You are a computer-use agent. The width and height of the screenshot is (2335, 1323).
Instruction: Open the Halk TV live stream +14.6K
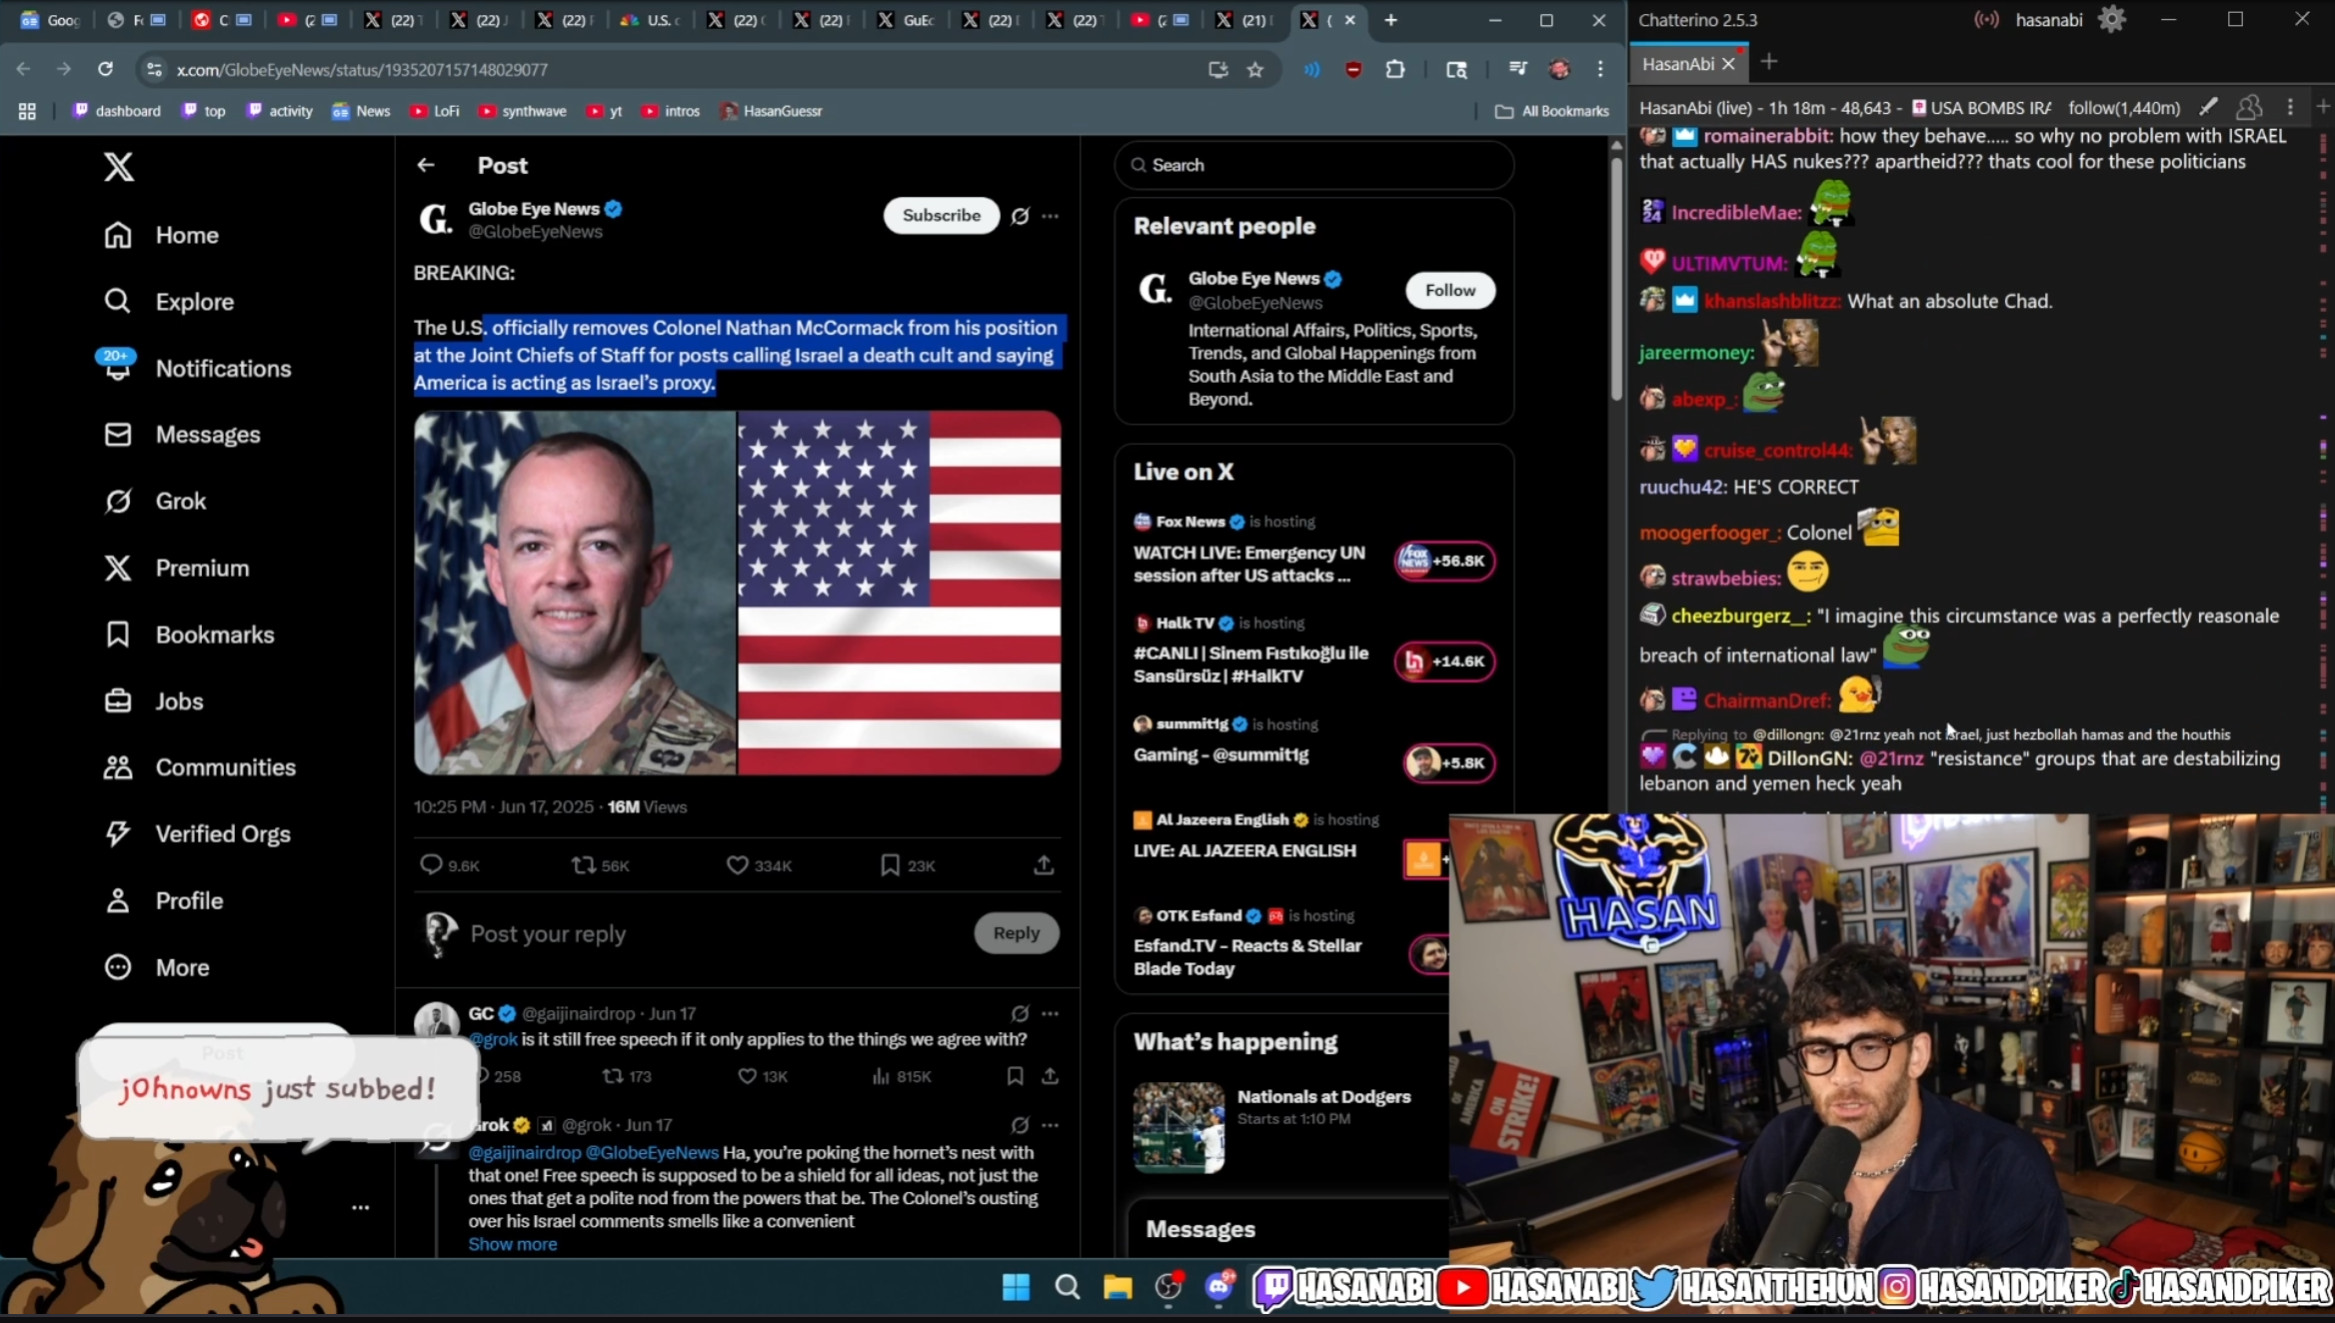point(1445,661)
